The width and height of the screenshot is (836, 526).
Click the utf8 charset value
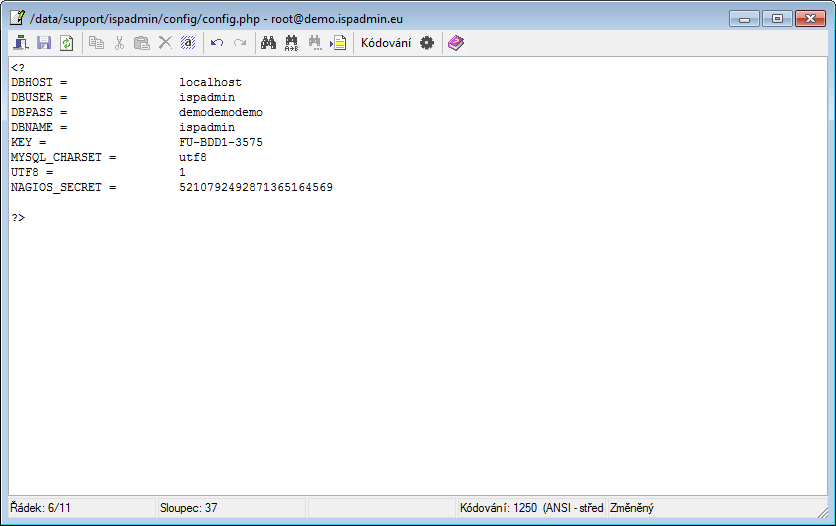click(192, 157)
